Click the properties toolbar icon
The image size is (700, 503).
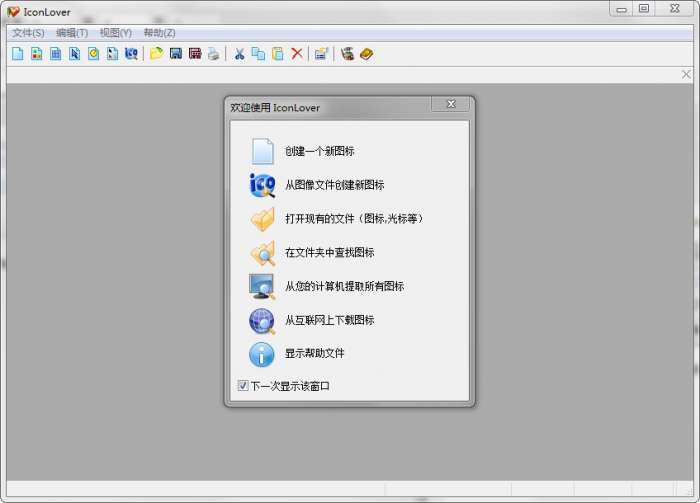pyautogui.click(x=321, y=54)
